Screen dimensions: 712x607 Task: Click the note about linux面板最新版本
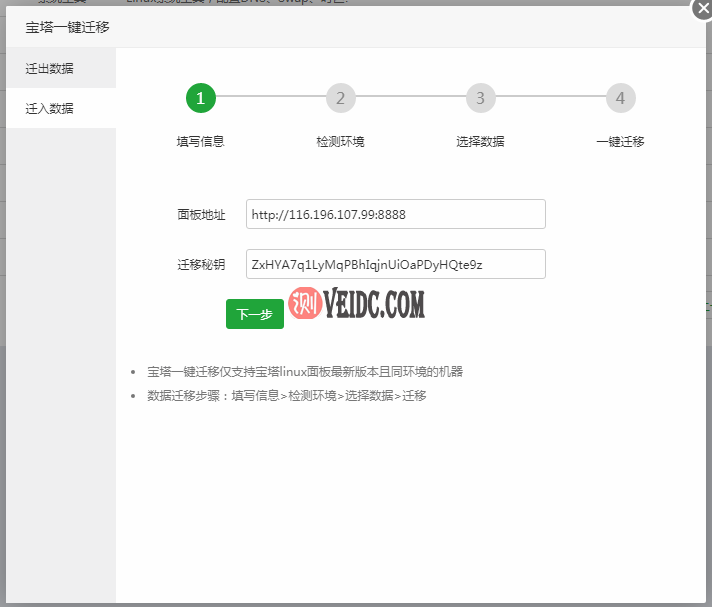tap(305, 372)
